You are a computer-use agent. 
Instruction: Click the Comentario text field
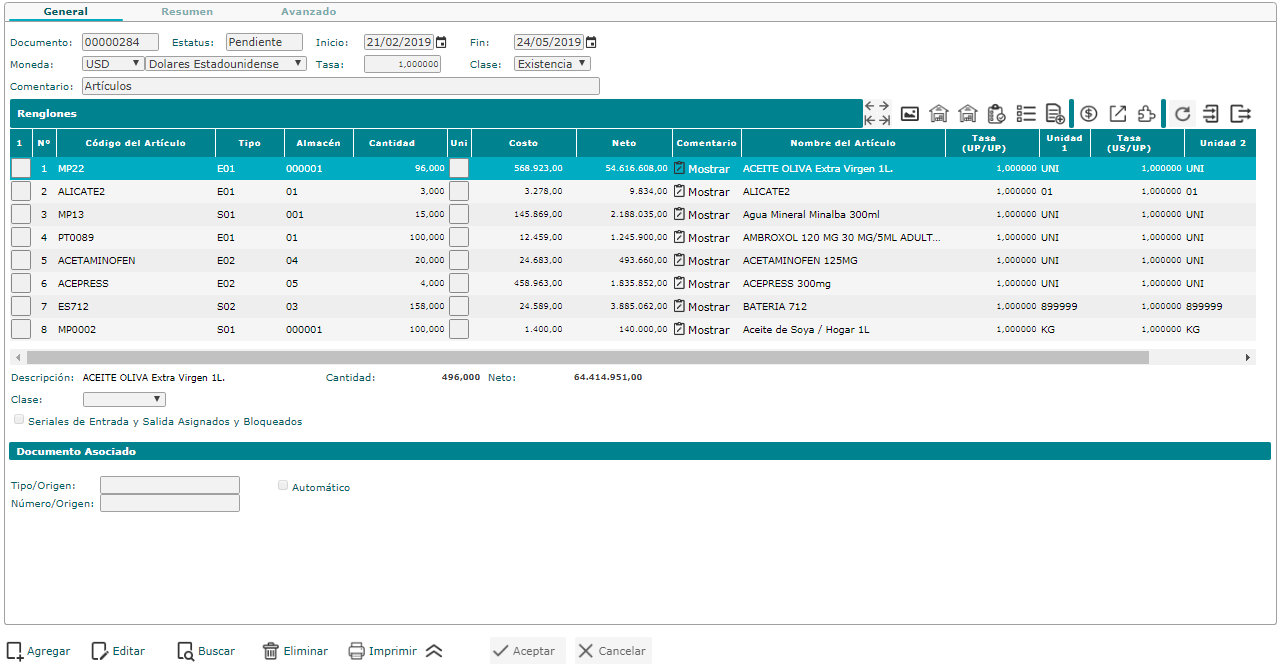(340, 87)
